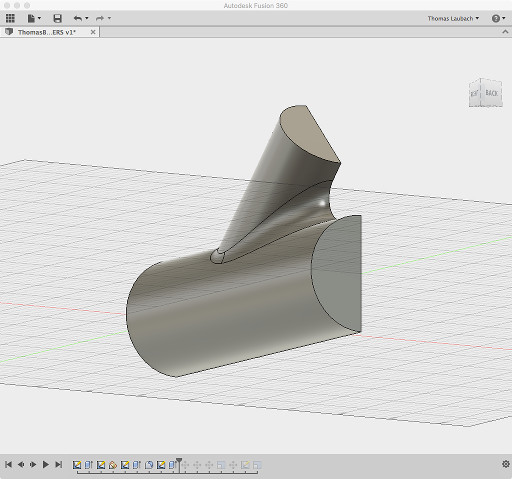The width and height of the screenshot is (512, 479).
Task: Collapse the toolbar with the chevron arrow
Action: tap(505, 32)
